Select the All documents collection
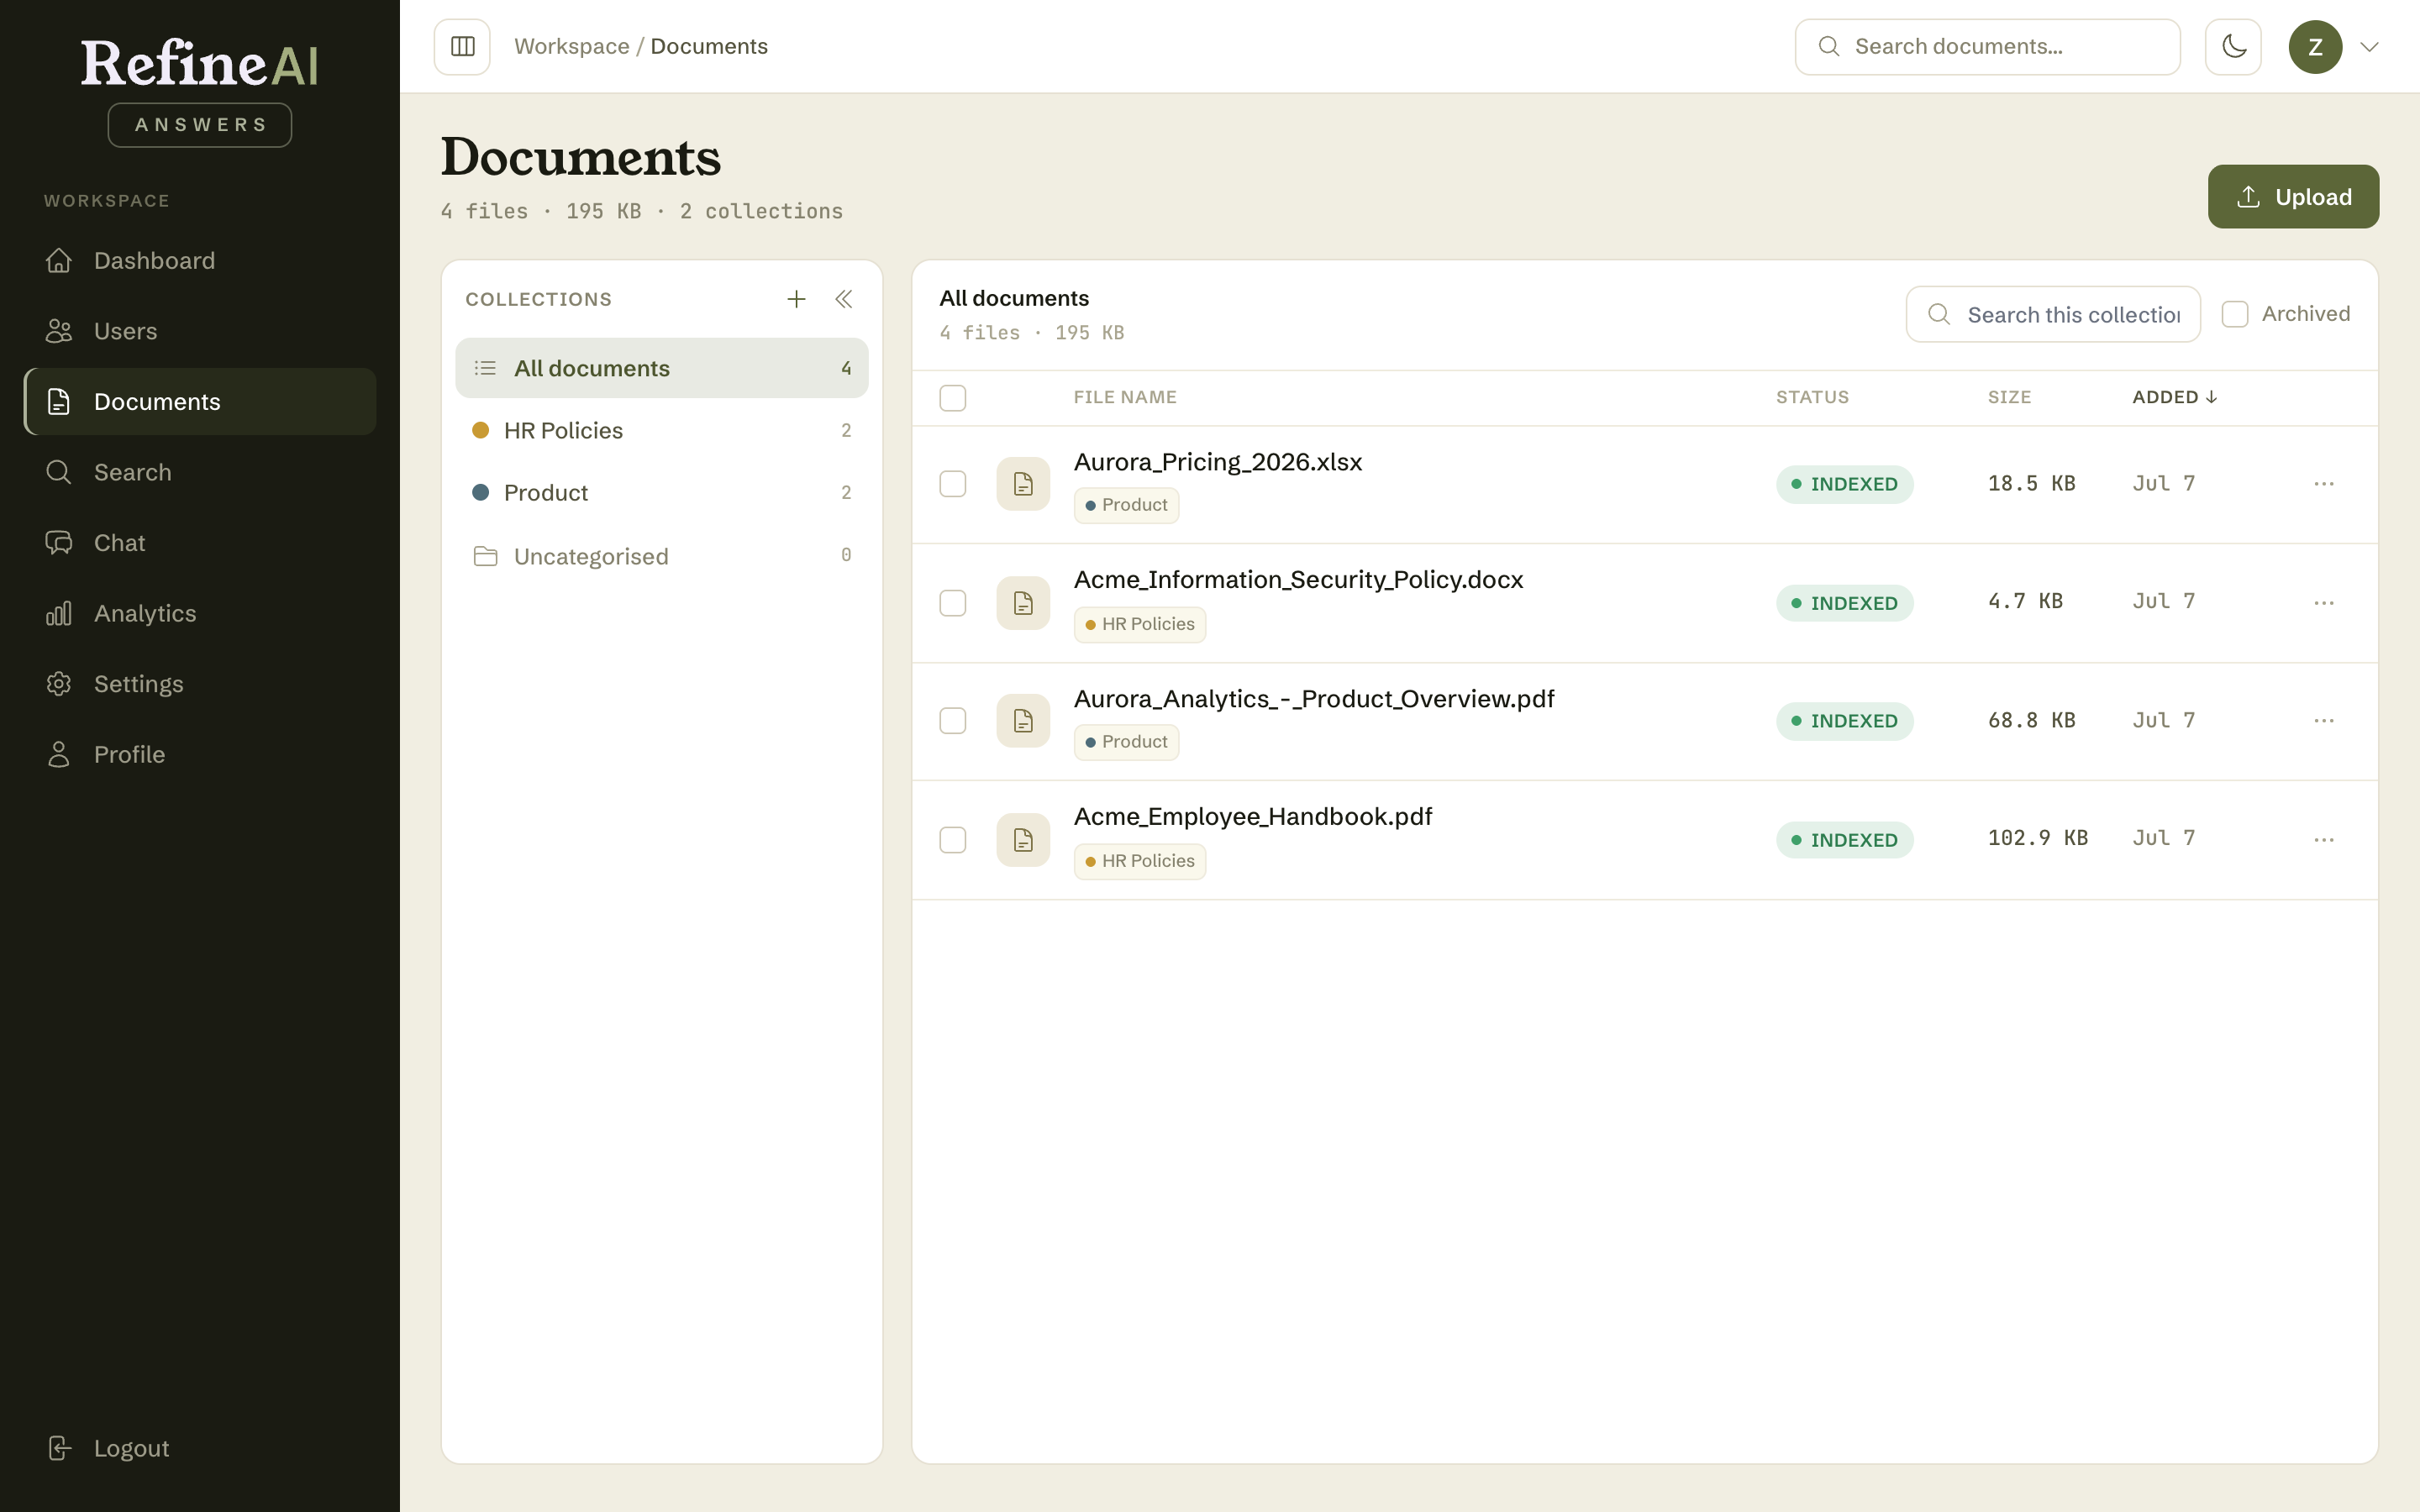This screenshot has width=2420, height=1512. (x=661, y=368)
